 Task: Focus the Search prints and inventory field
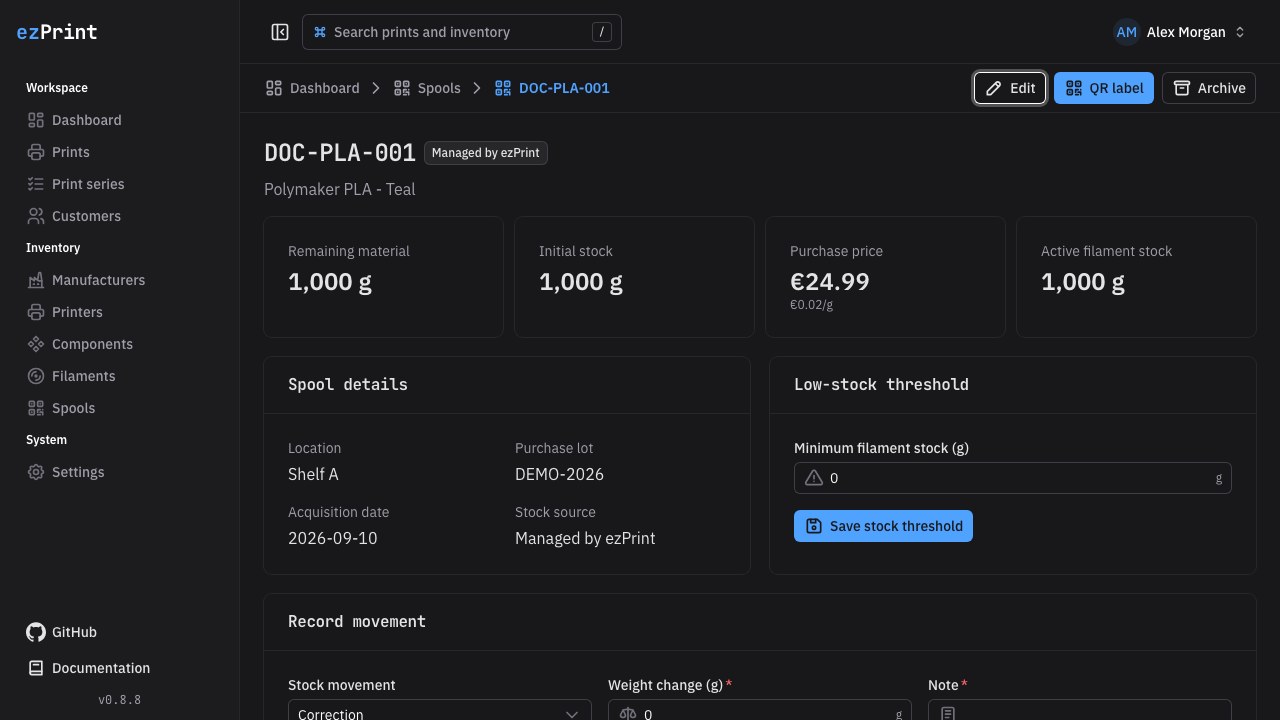(x=462, y=32)
